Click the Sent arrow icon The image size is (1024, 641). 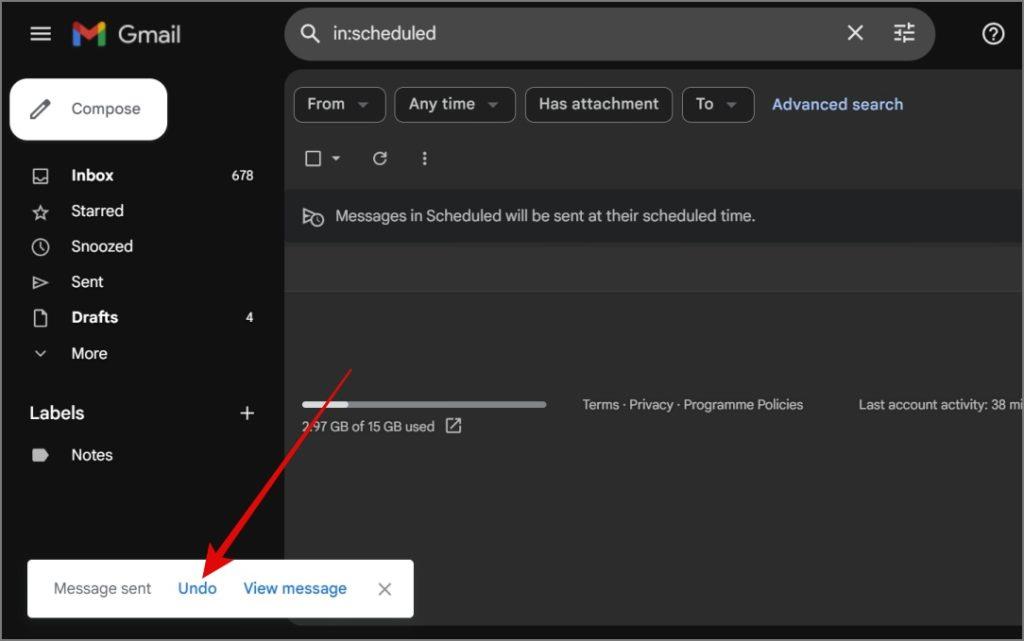pyautogui.click(x=40, y=283)
